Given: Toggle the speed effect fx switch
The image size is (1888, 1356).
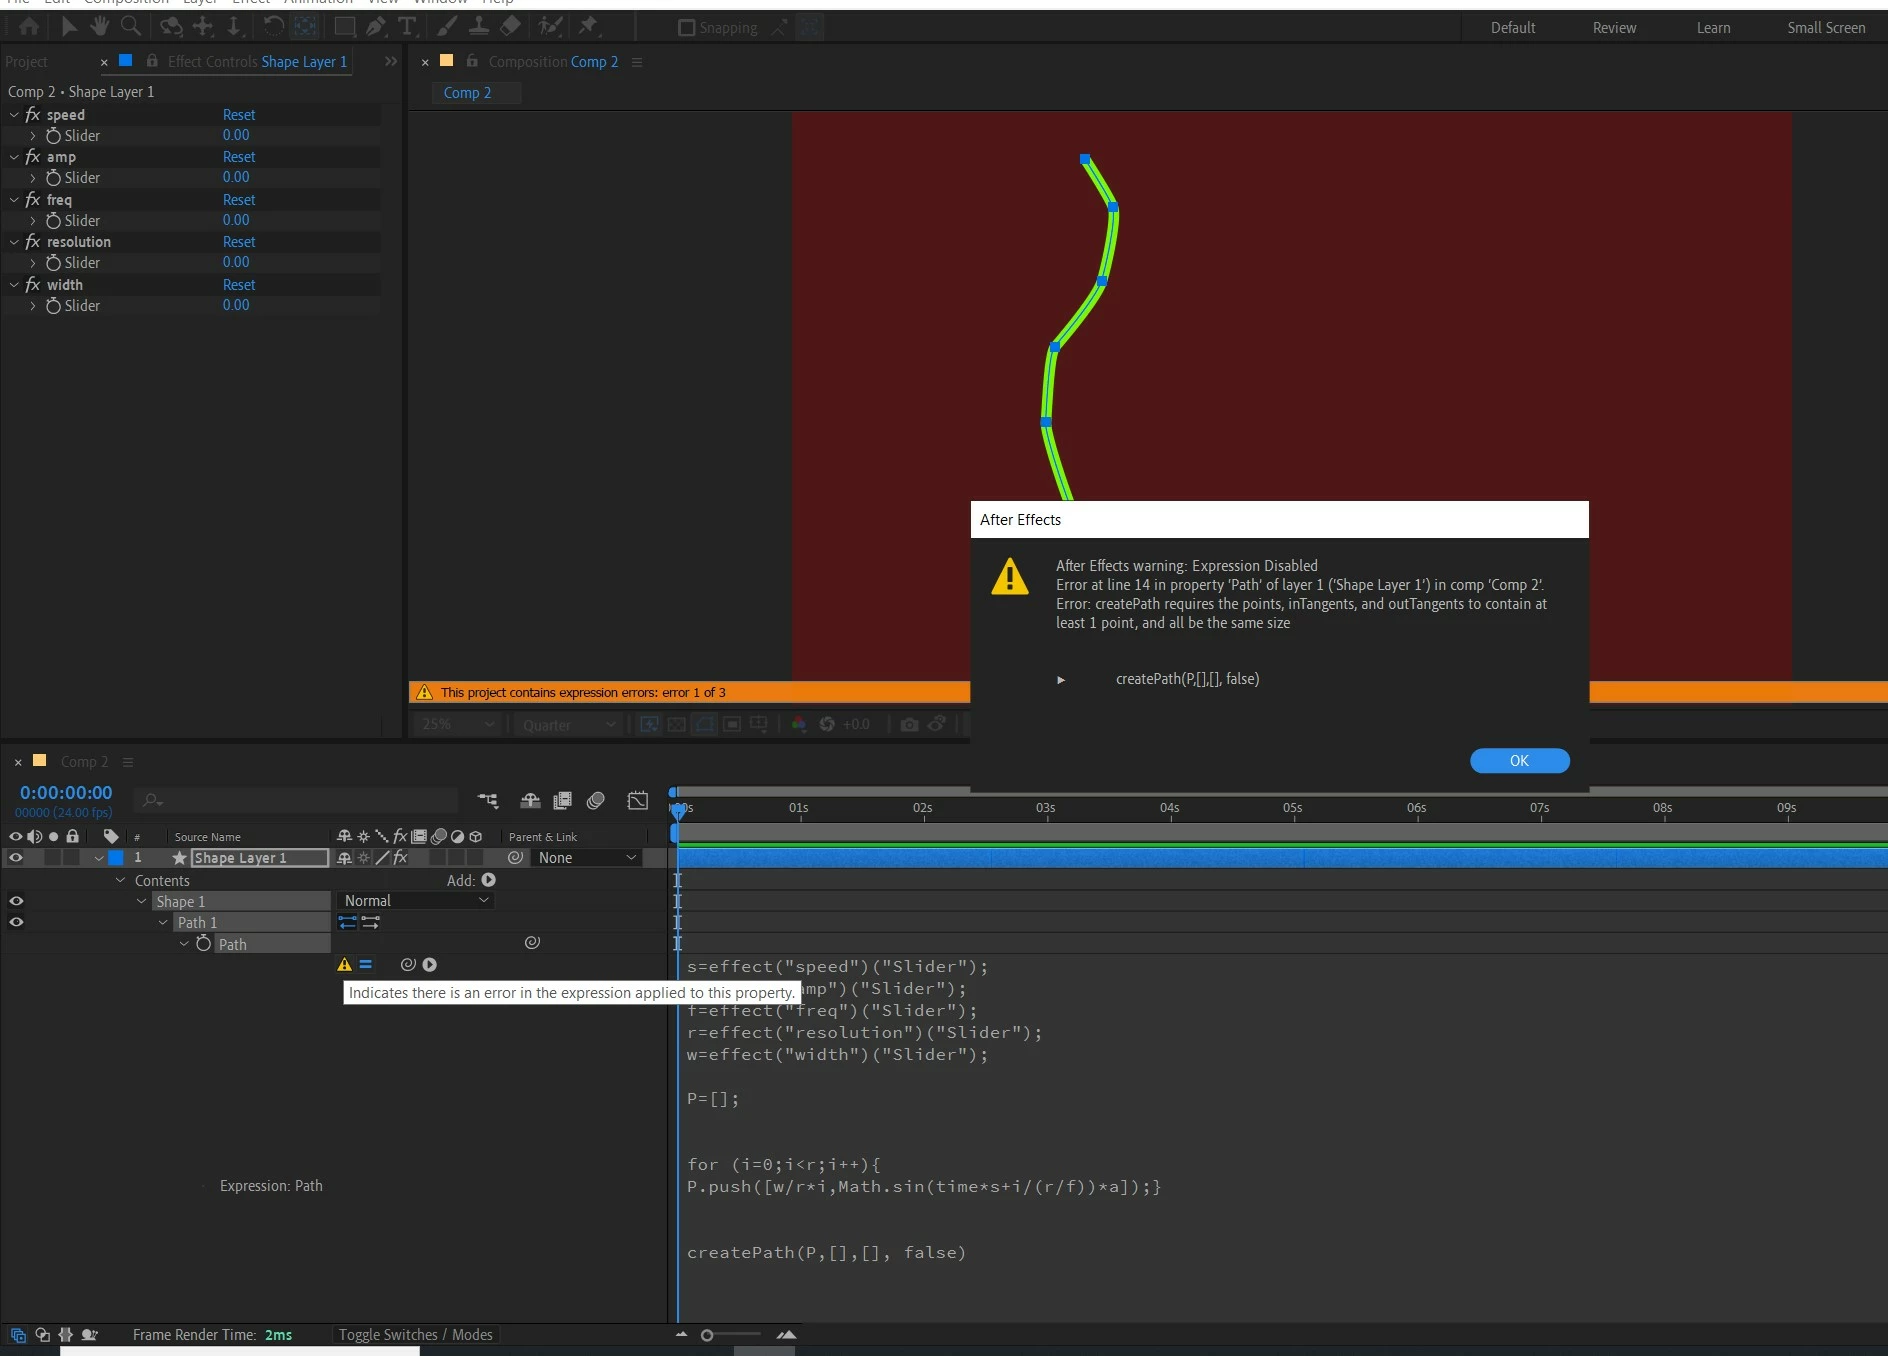Looking at the screenshot, I should pos(33,115).
